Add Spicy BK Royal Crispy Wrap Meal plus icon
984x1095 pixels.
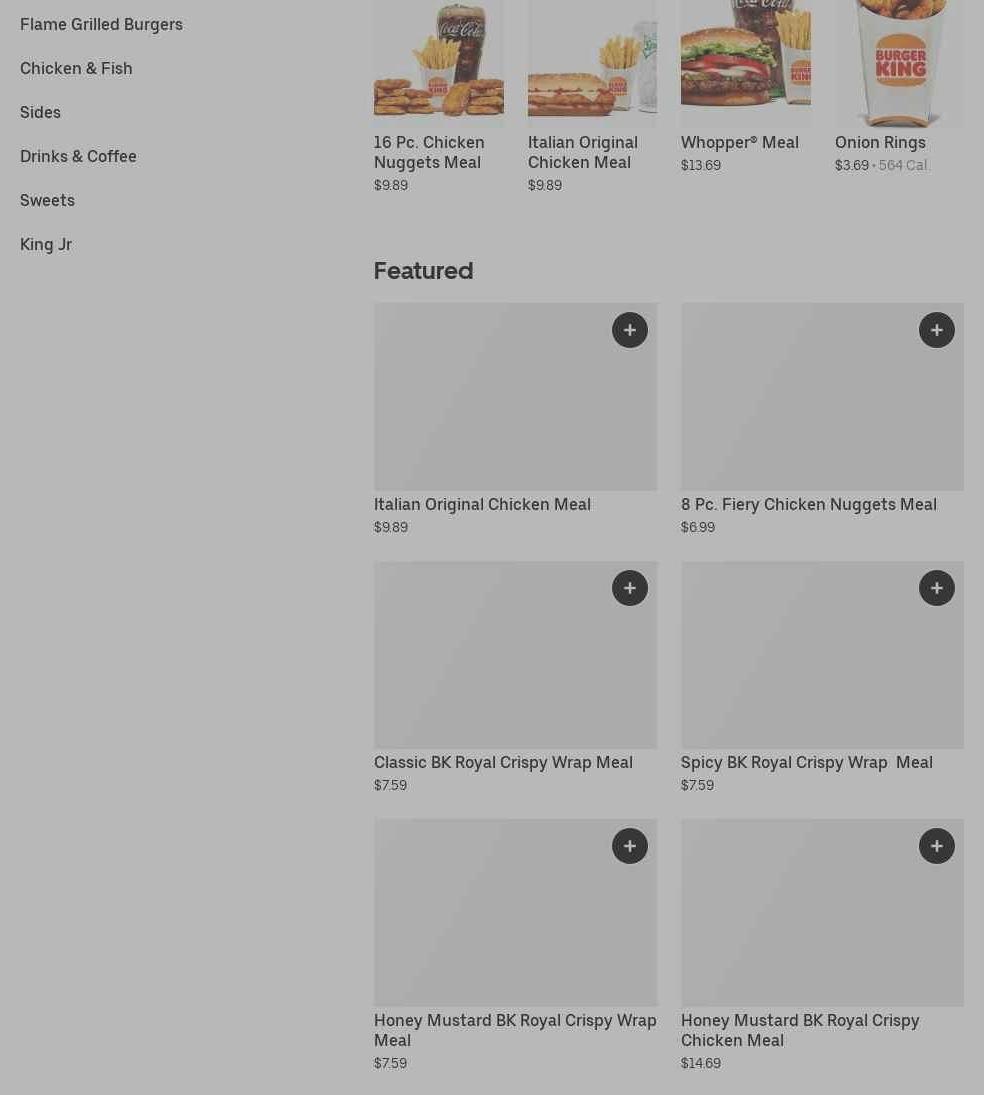coord(937,588)
